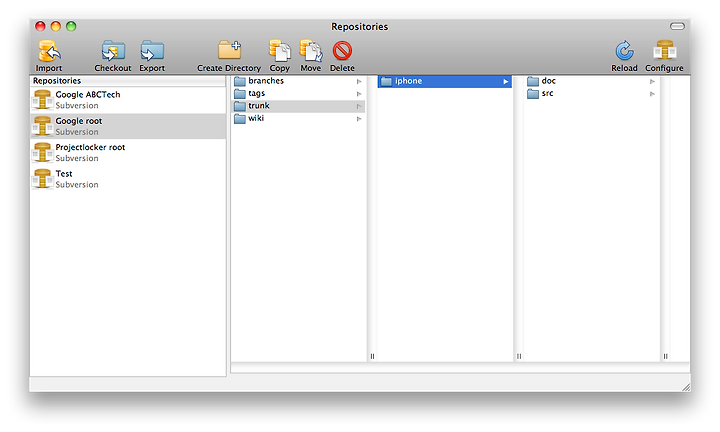Select the Google root repository icon
This screenshot has width=720, height=432.
tap(42, 126)
